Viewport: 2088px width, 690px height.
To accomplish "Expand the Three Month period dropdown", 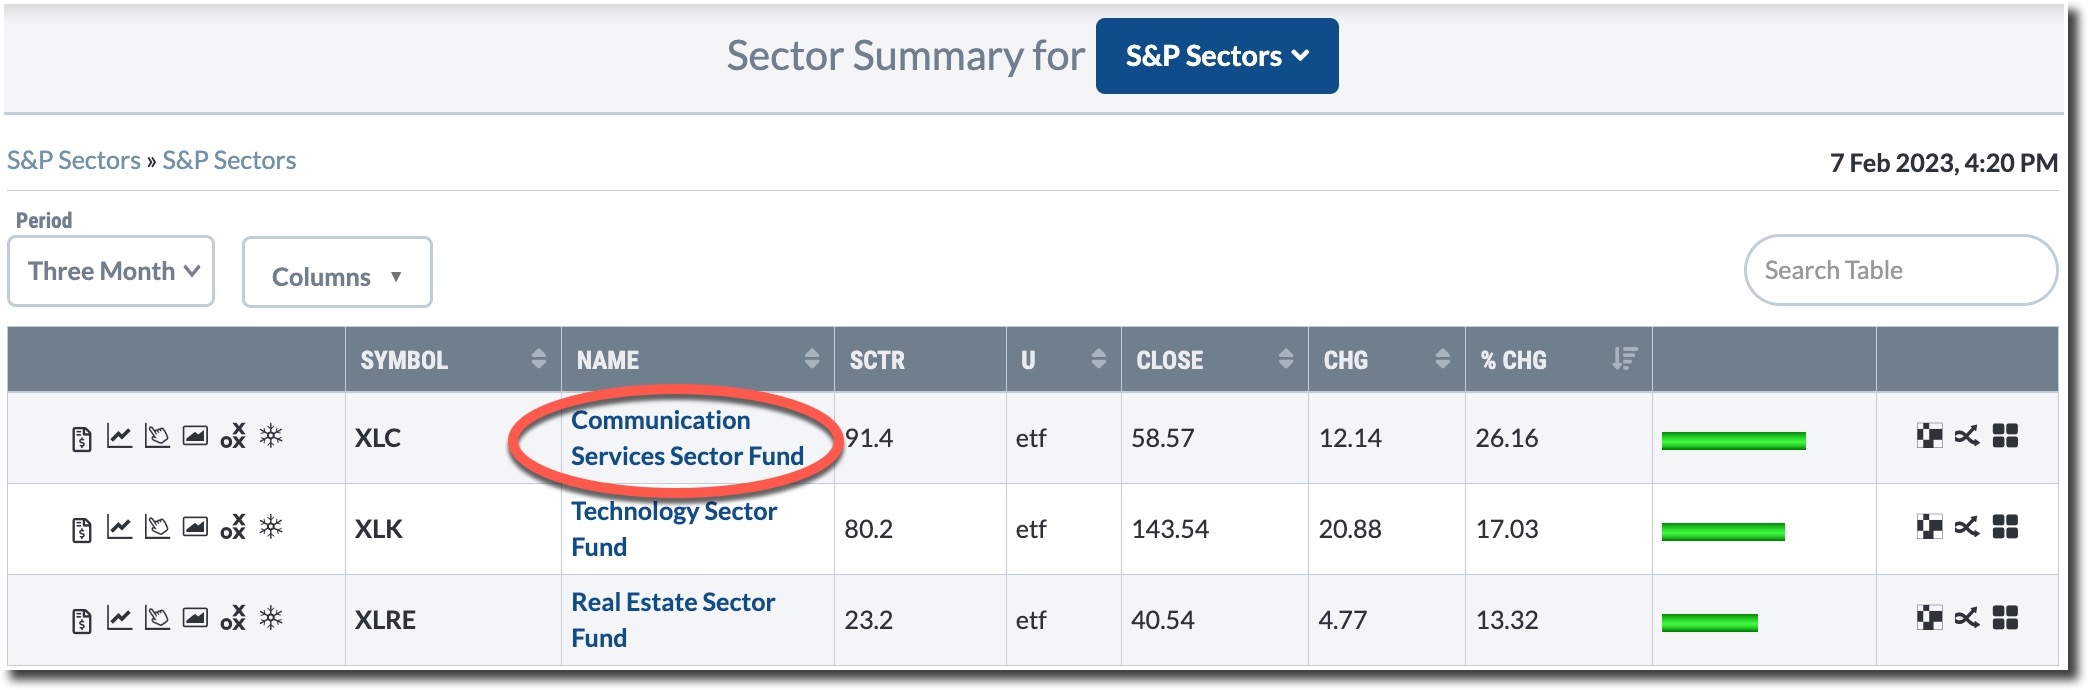I will pos(111,271).
